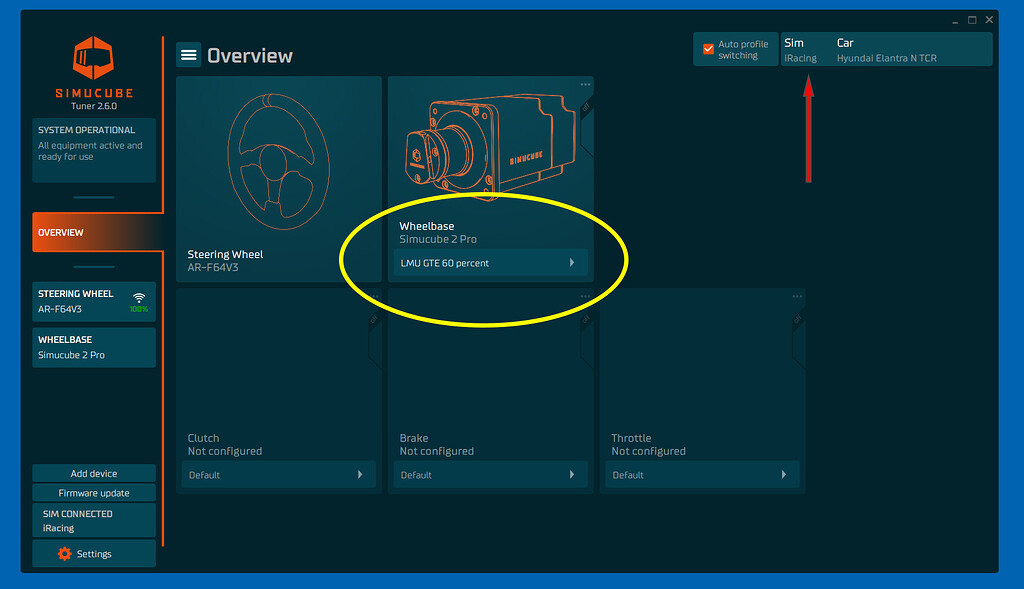Open the LMU GTE 60 percent profile dropdown
Viewport: 1024px width, 589px height.
click(x=489, y=262)
